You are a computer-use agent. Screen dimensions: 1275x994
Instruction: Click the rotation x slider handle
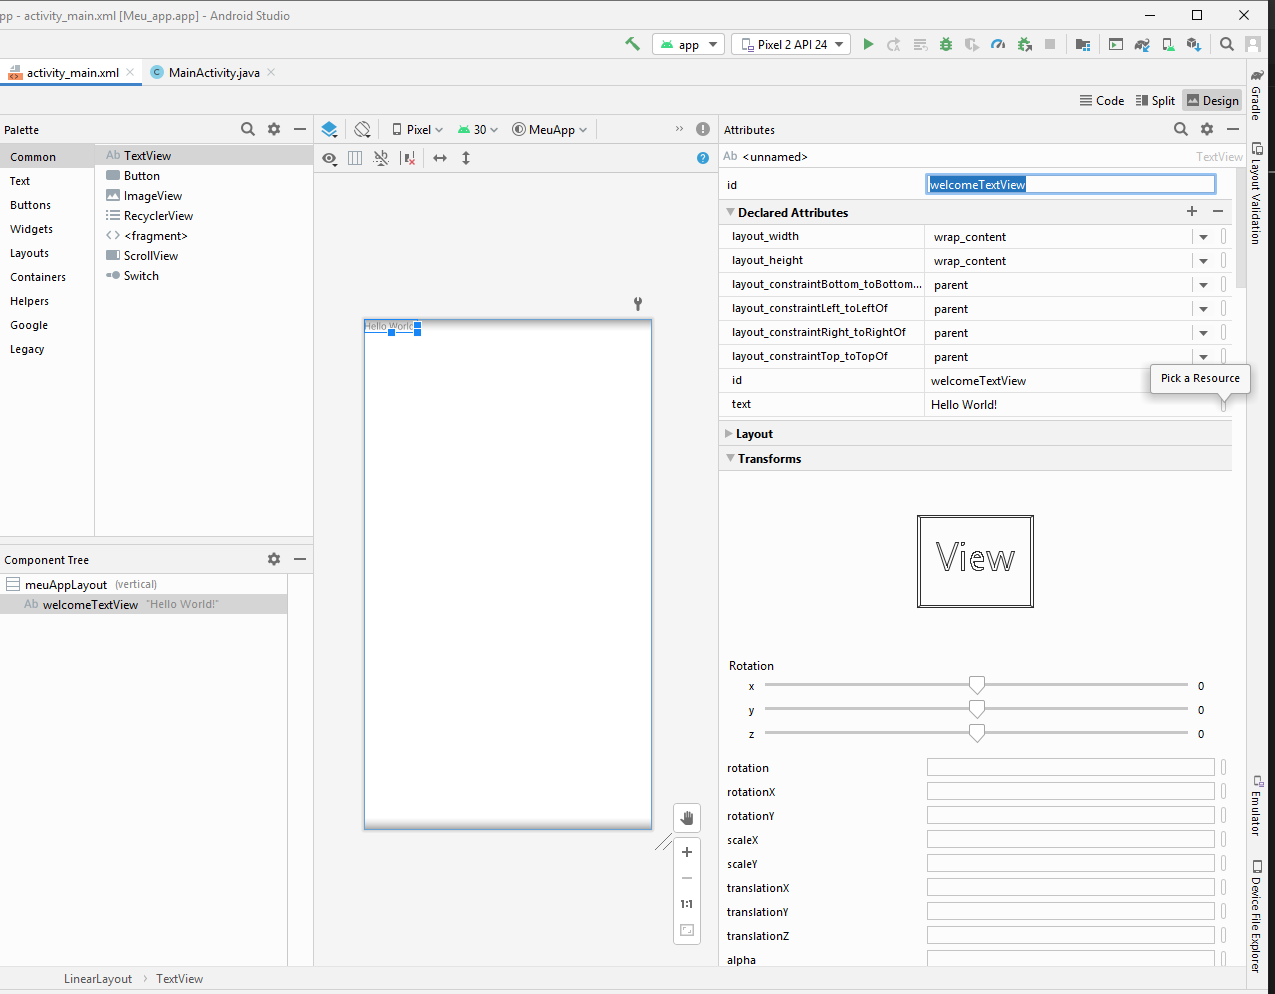(x=977, y=685)
